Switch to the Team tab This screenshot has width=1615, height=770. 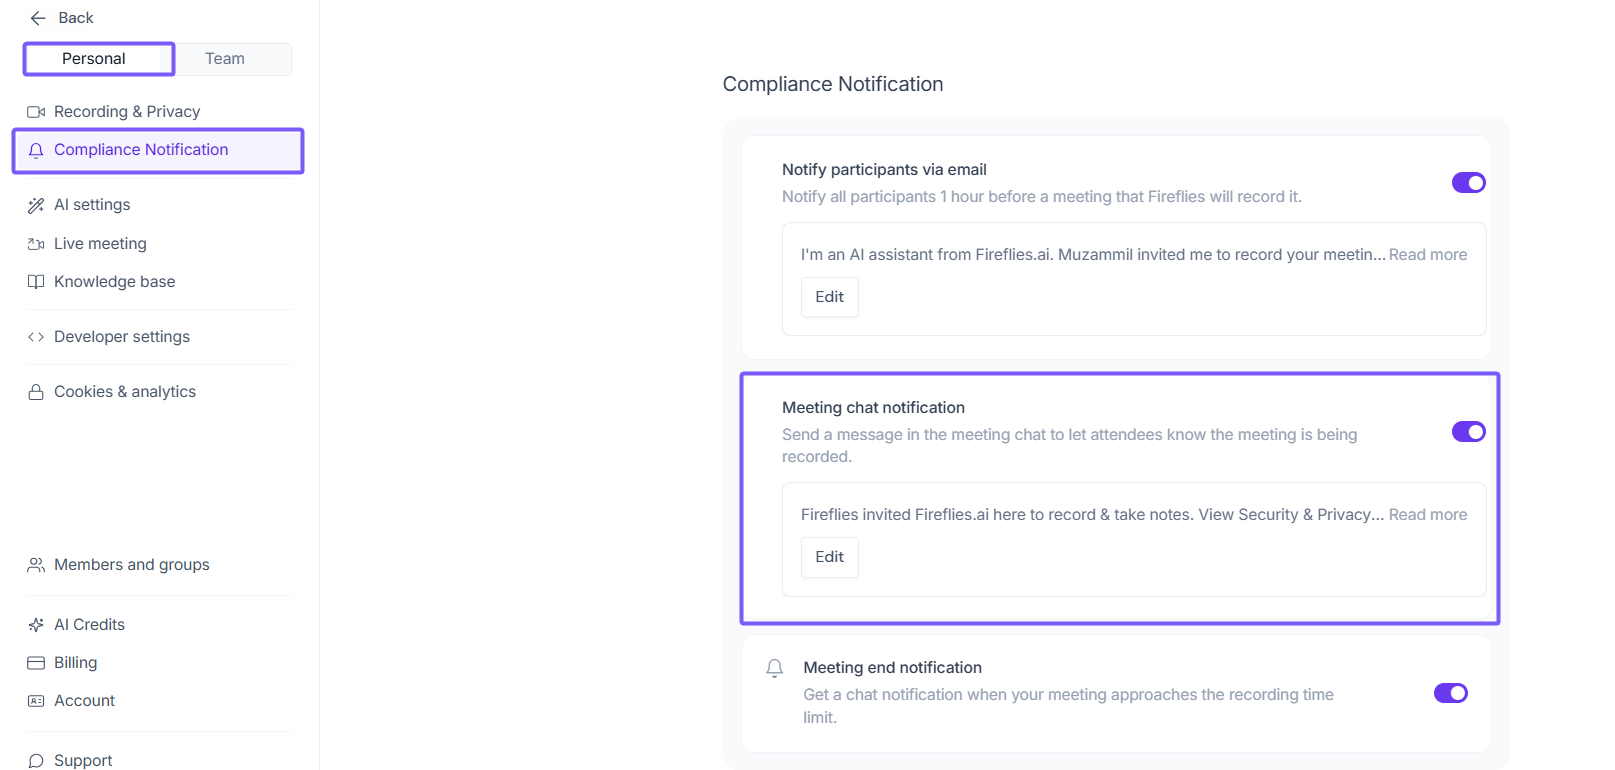(x=225, y=59)
